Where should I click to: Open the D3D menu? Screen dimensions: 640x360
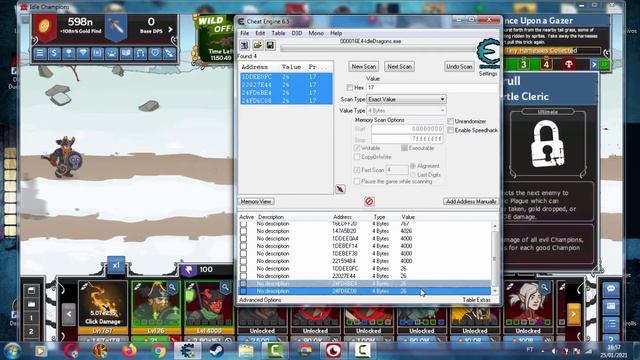click(x=297, y=33)
